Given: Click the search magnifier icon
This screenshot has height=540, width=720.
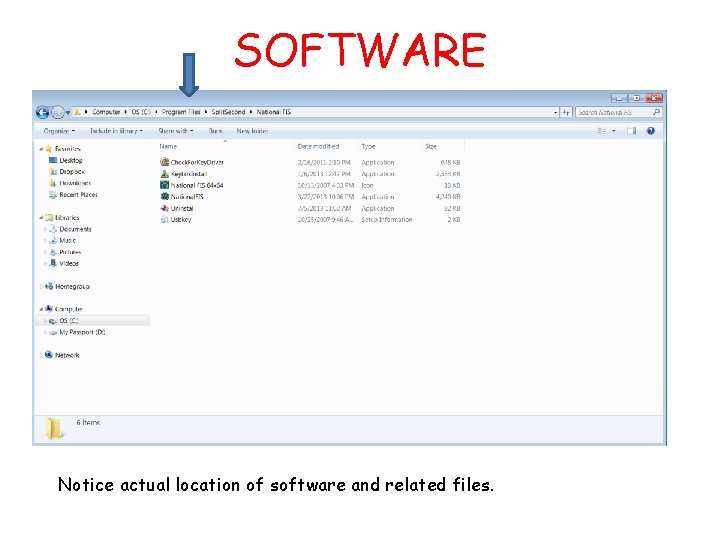Looking at the screenshot, I should (x=656, y=112).
